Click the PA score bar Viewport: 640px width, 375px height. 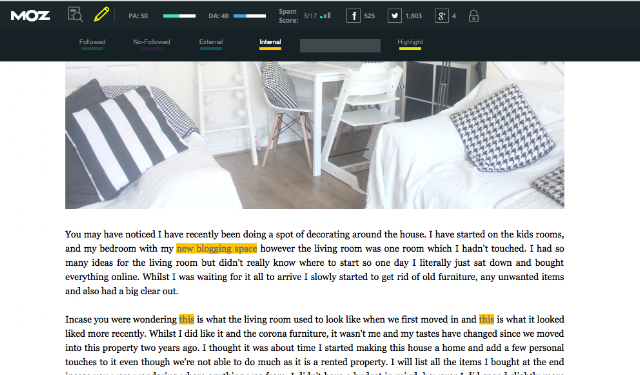click(179, 16)
